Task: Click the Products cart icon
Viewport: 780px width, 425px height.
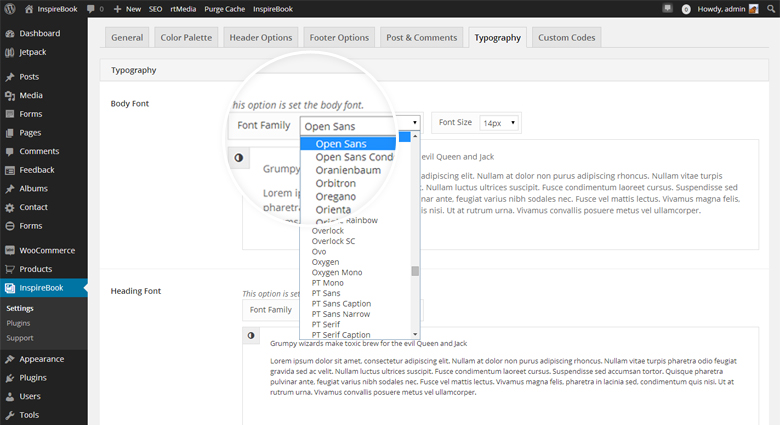Action: pyautogui.click(x=9, y=269)
